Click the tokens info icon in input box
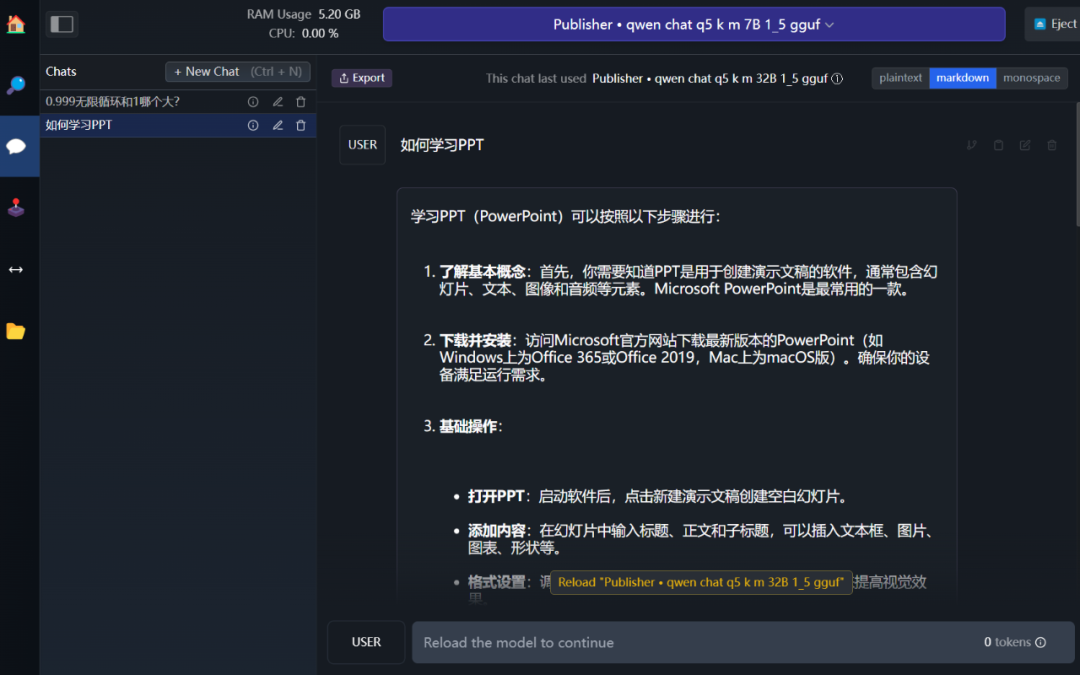This screenshot has width=1080, height=675. tap(1041, 643)
